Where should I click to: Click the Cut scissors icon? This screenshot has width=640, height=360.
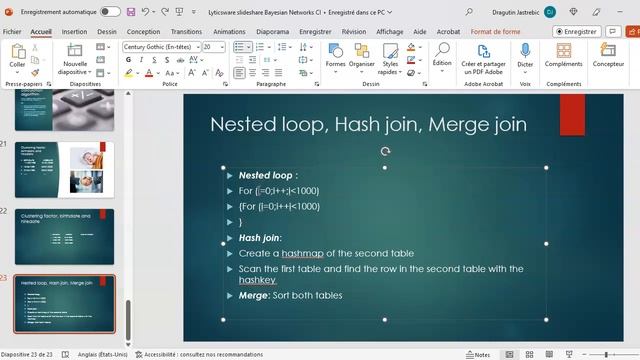pyautogui.click(x=35, y=47)
